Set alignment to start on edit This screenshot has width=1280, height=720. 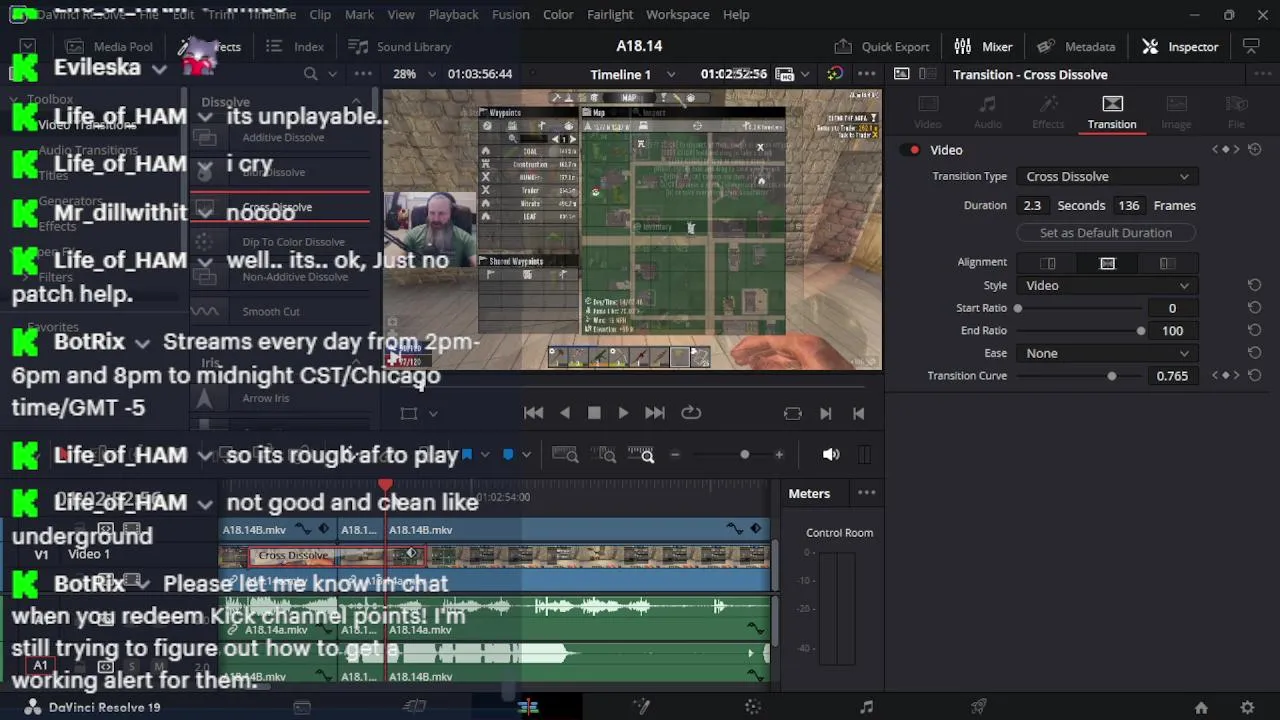point(1166,263)
